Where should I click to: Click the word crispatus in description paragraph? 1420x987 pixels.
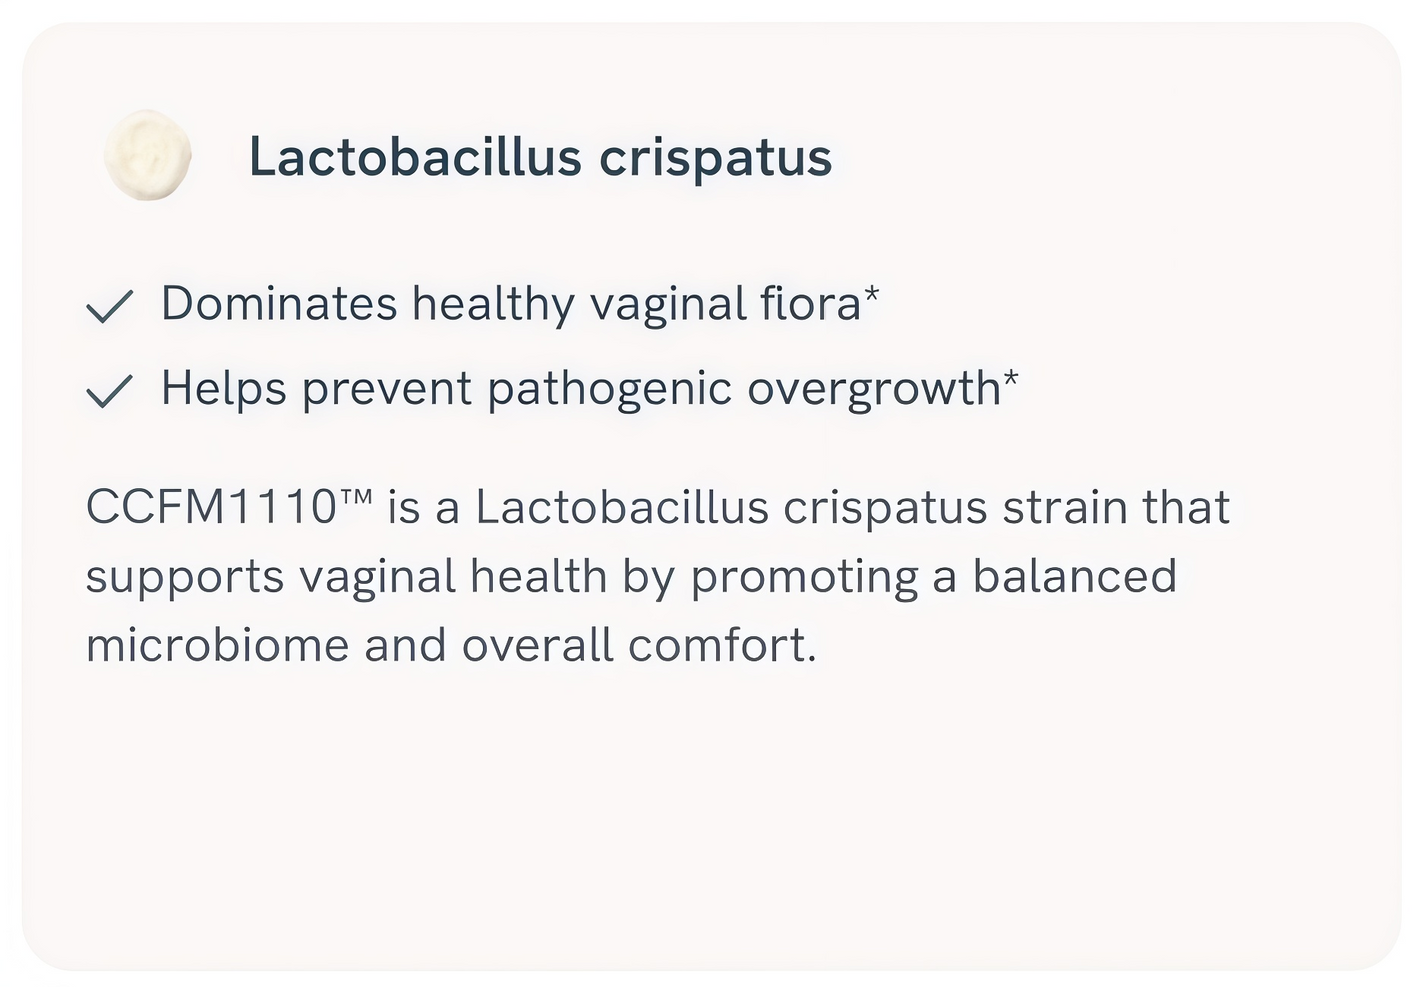[886, 509]
